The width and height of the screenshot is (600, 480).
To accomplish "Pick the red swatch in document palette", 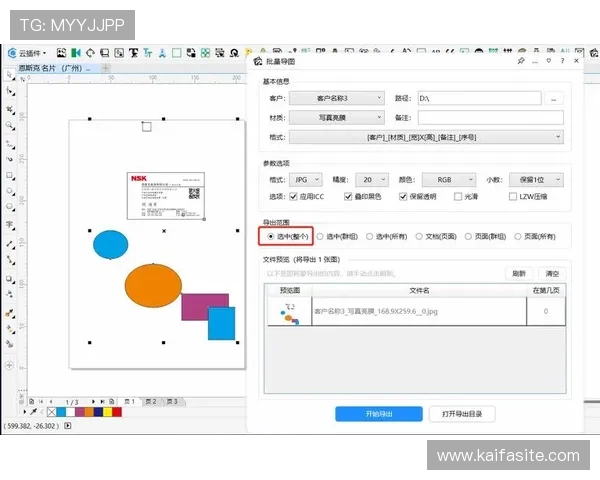I will tap(117, 412).
